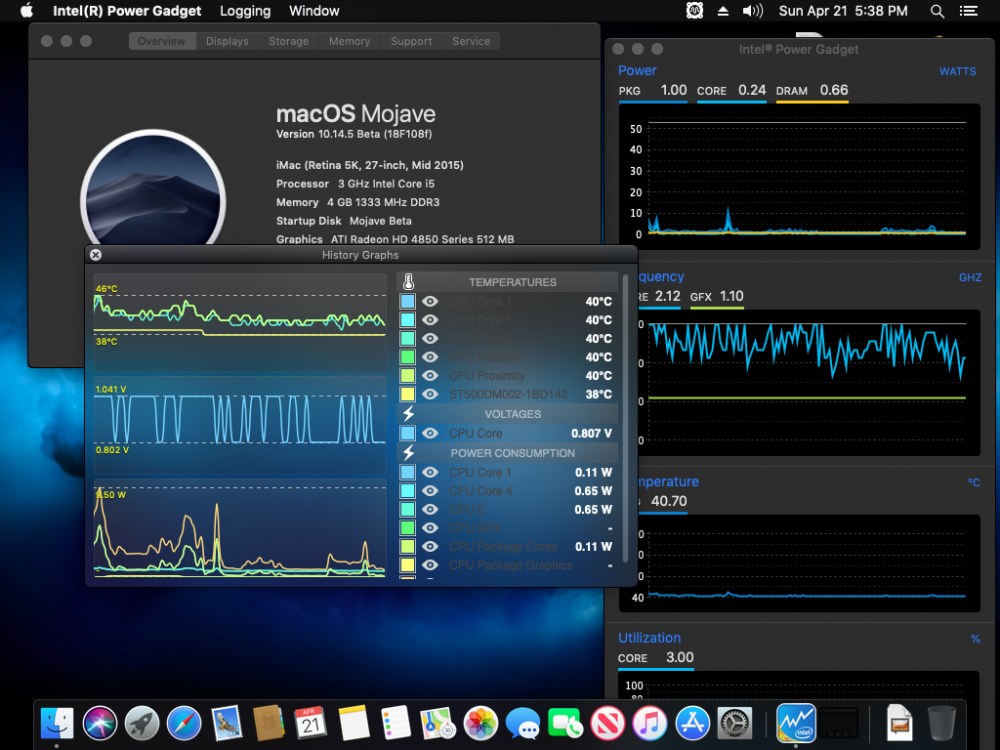Click Intel Power Gadget Dock icon
This screenshot has height=750, width=1000.
796,723
